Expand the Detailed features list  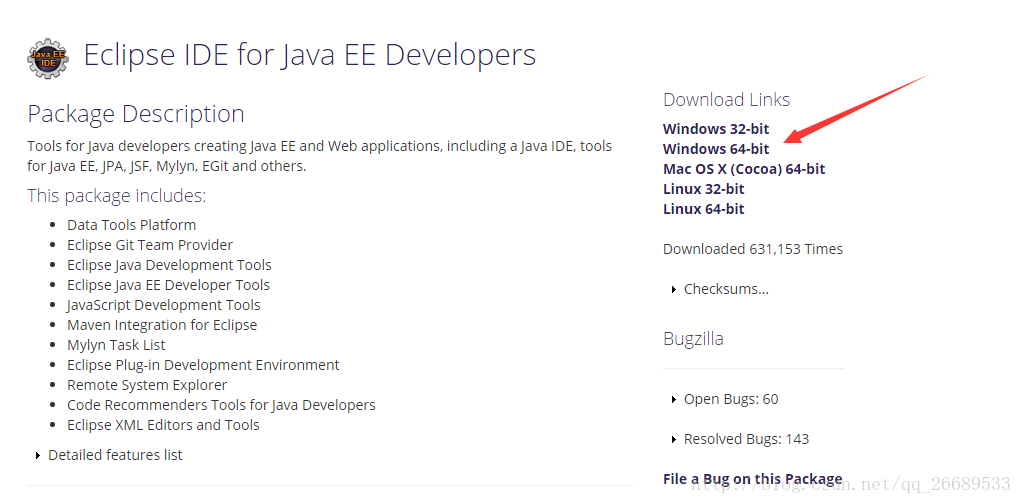(109, 455)
